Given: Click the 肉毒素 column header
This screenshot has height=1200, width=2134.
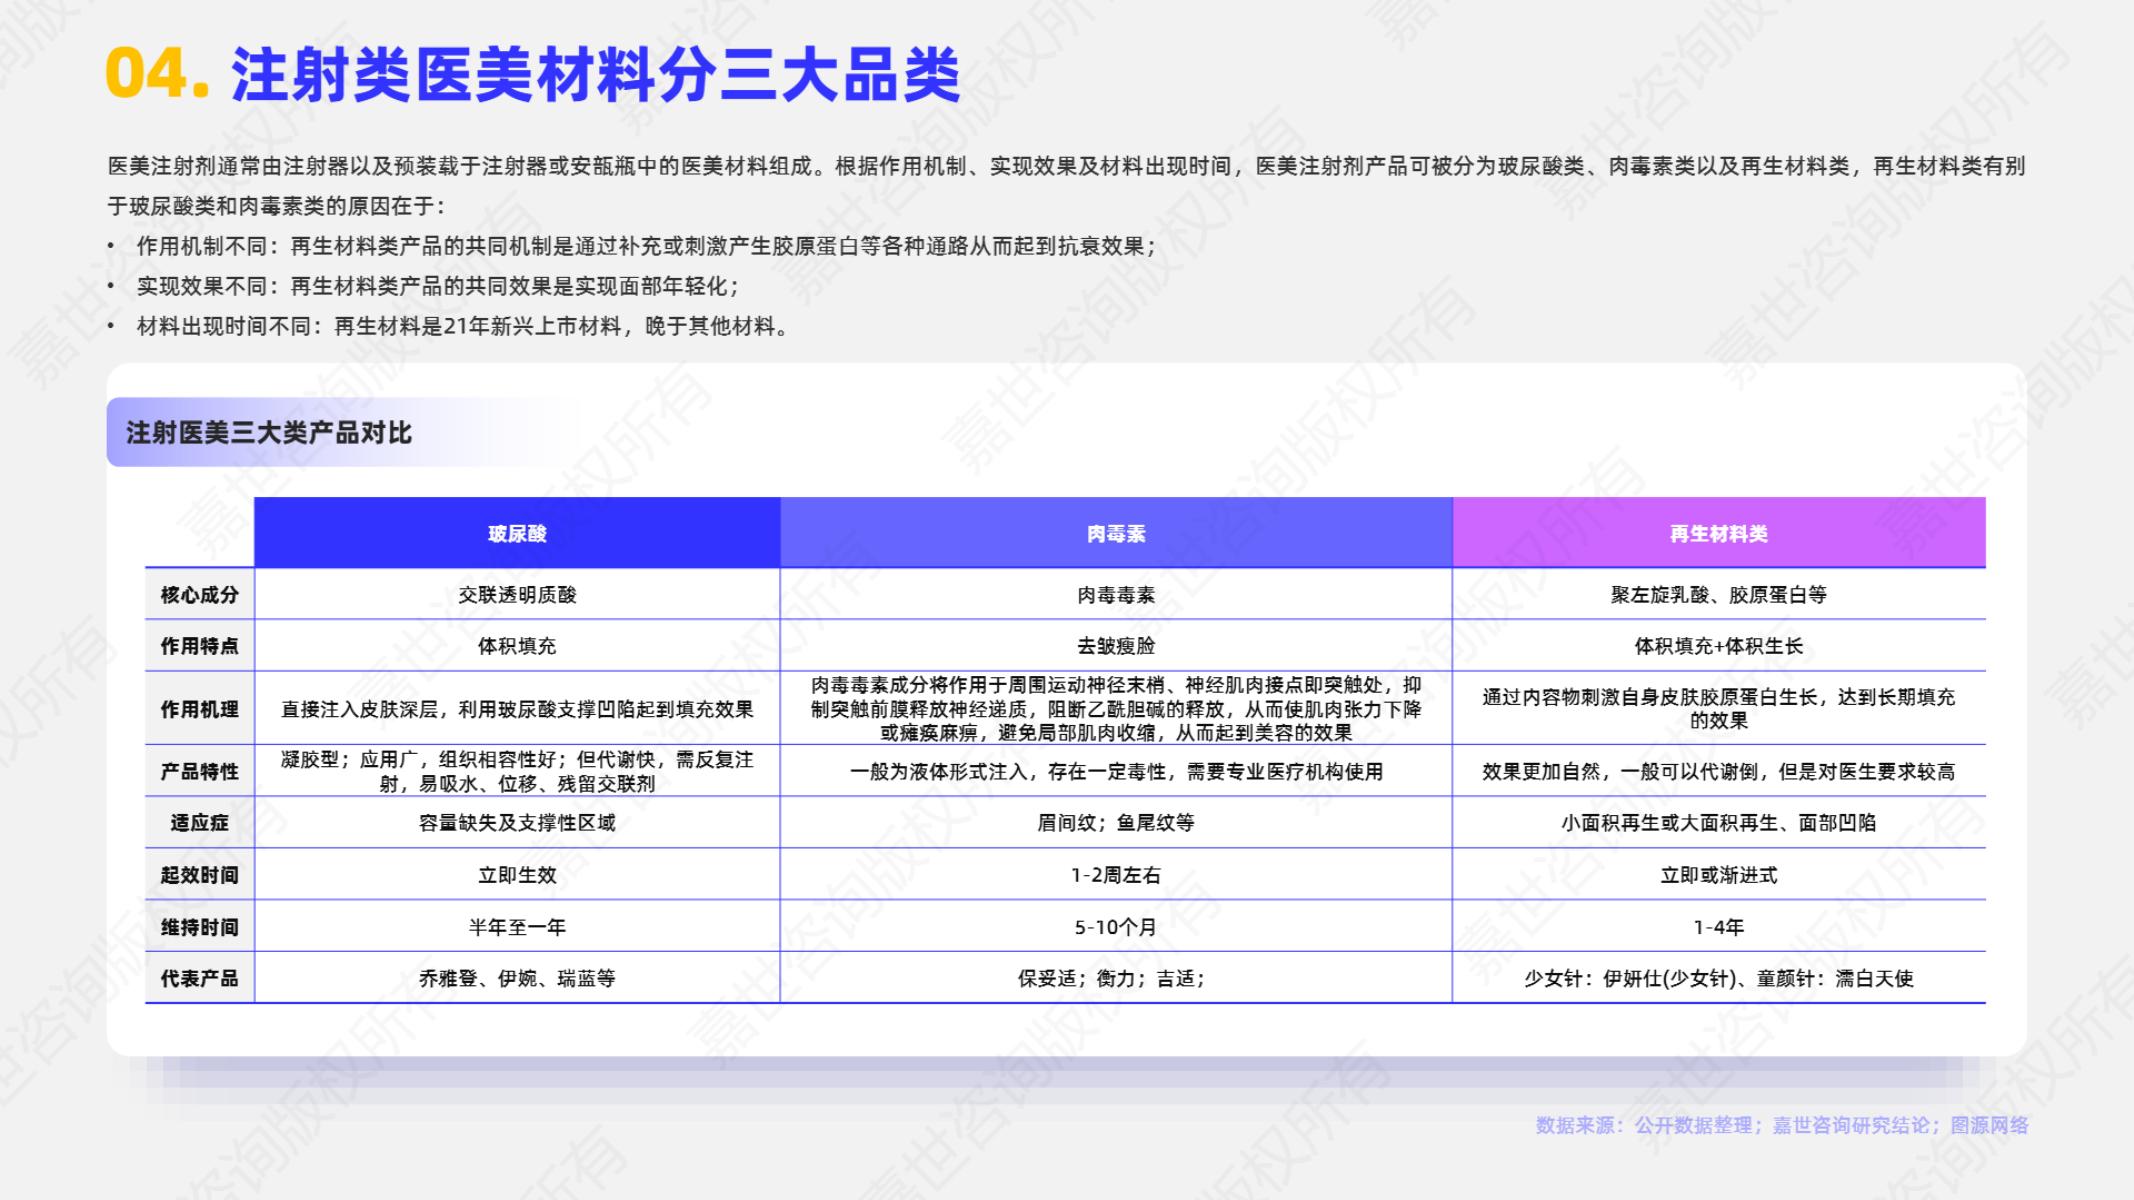Looking at the screenshot, I should point(1116,534).
